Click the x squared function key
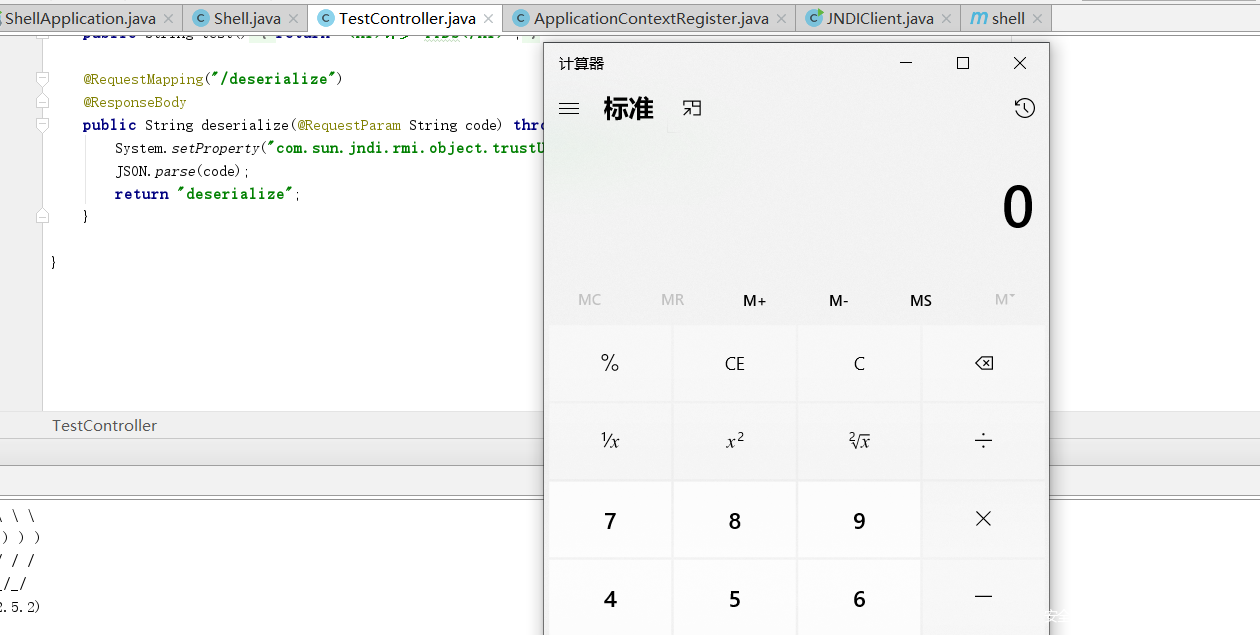The height and width of the screenshot is (635, 1260). 735,441
